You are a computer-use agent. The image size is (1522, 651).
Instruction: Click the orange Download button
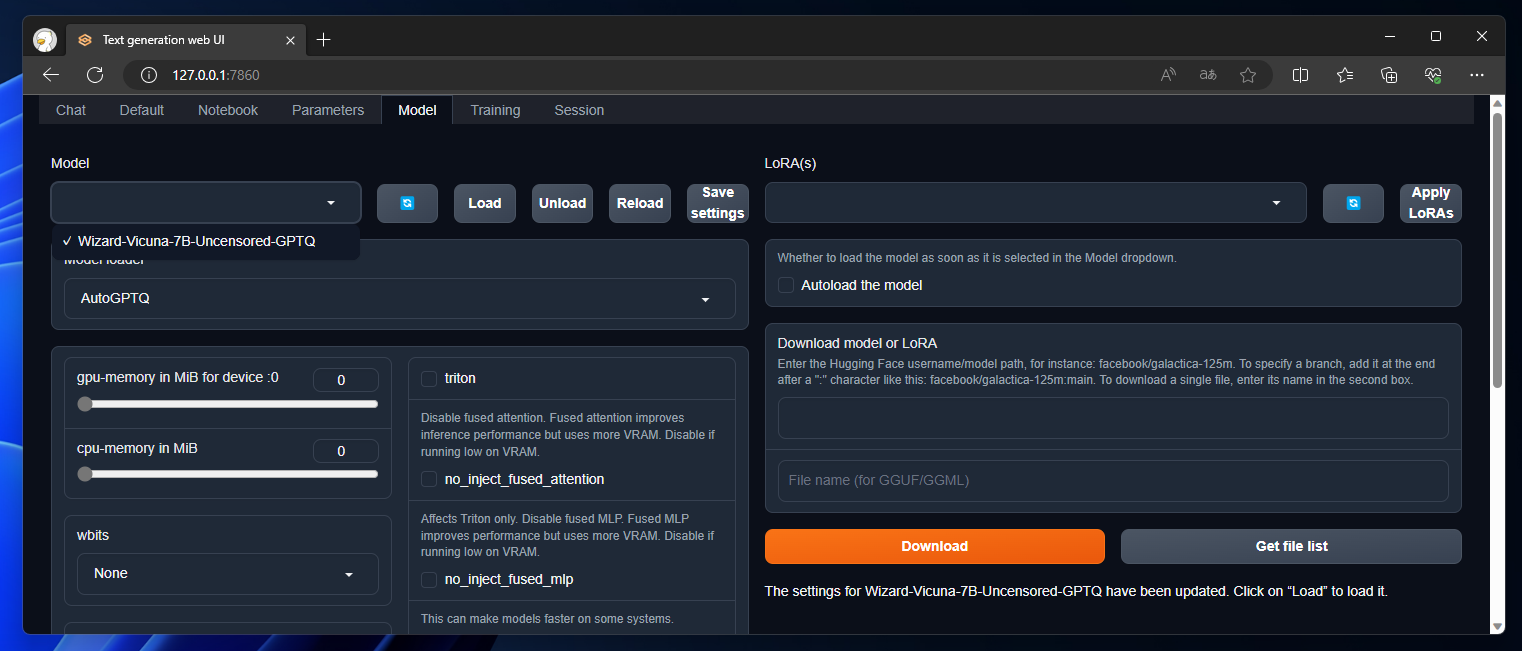[x=935, y=546]
